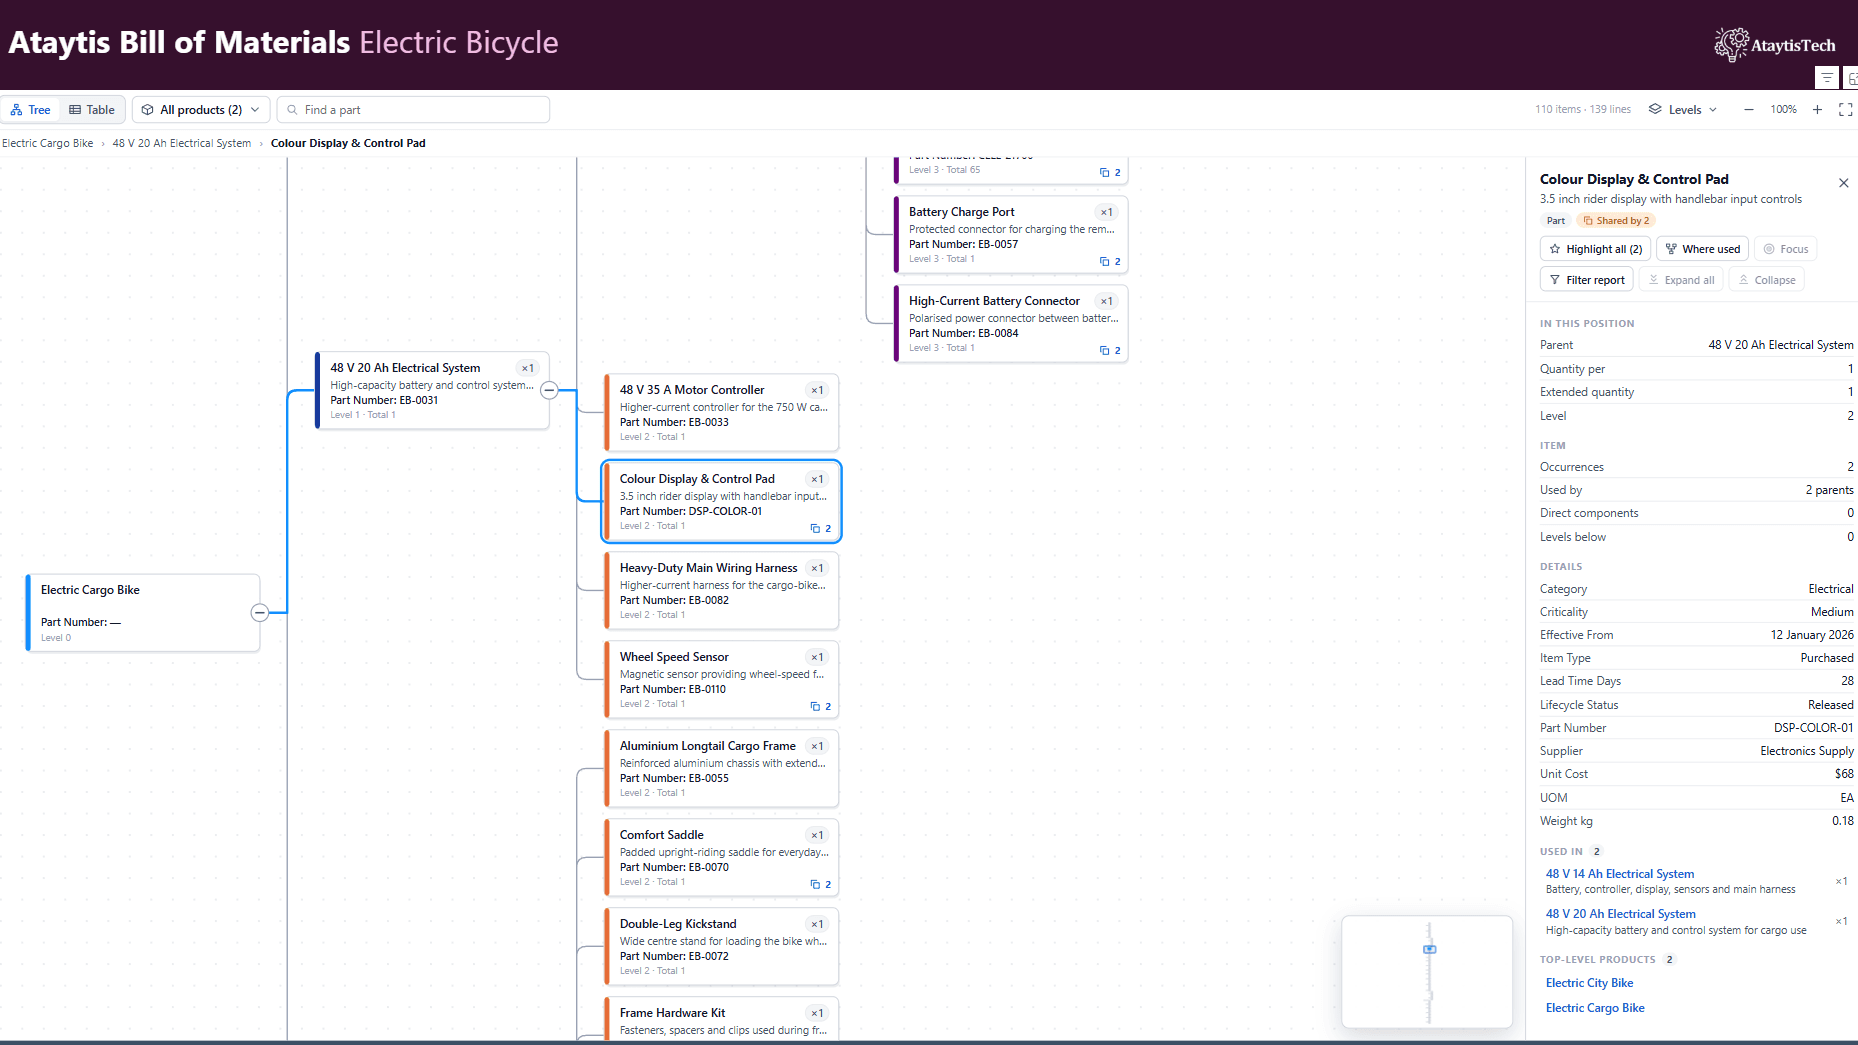Click the shared copies icon on Battery Charge Port

coord(1110,261)
